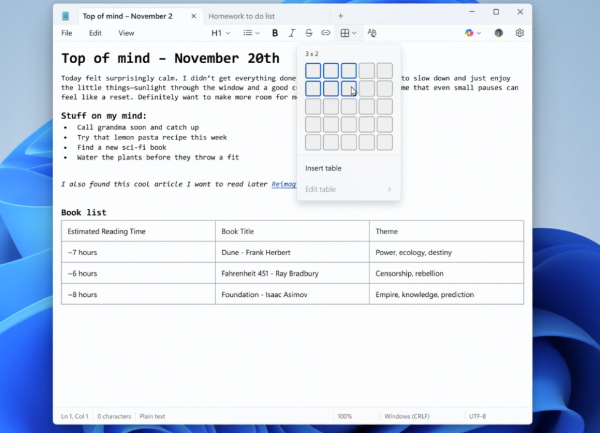The image size is (600, 433).
Task: Open the user account avatar
Action: click(x=498, y=33)
